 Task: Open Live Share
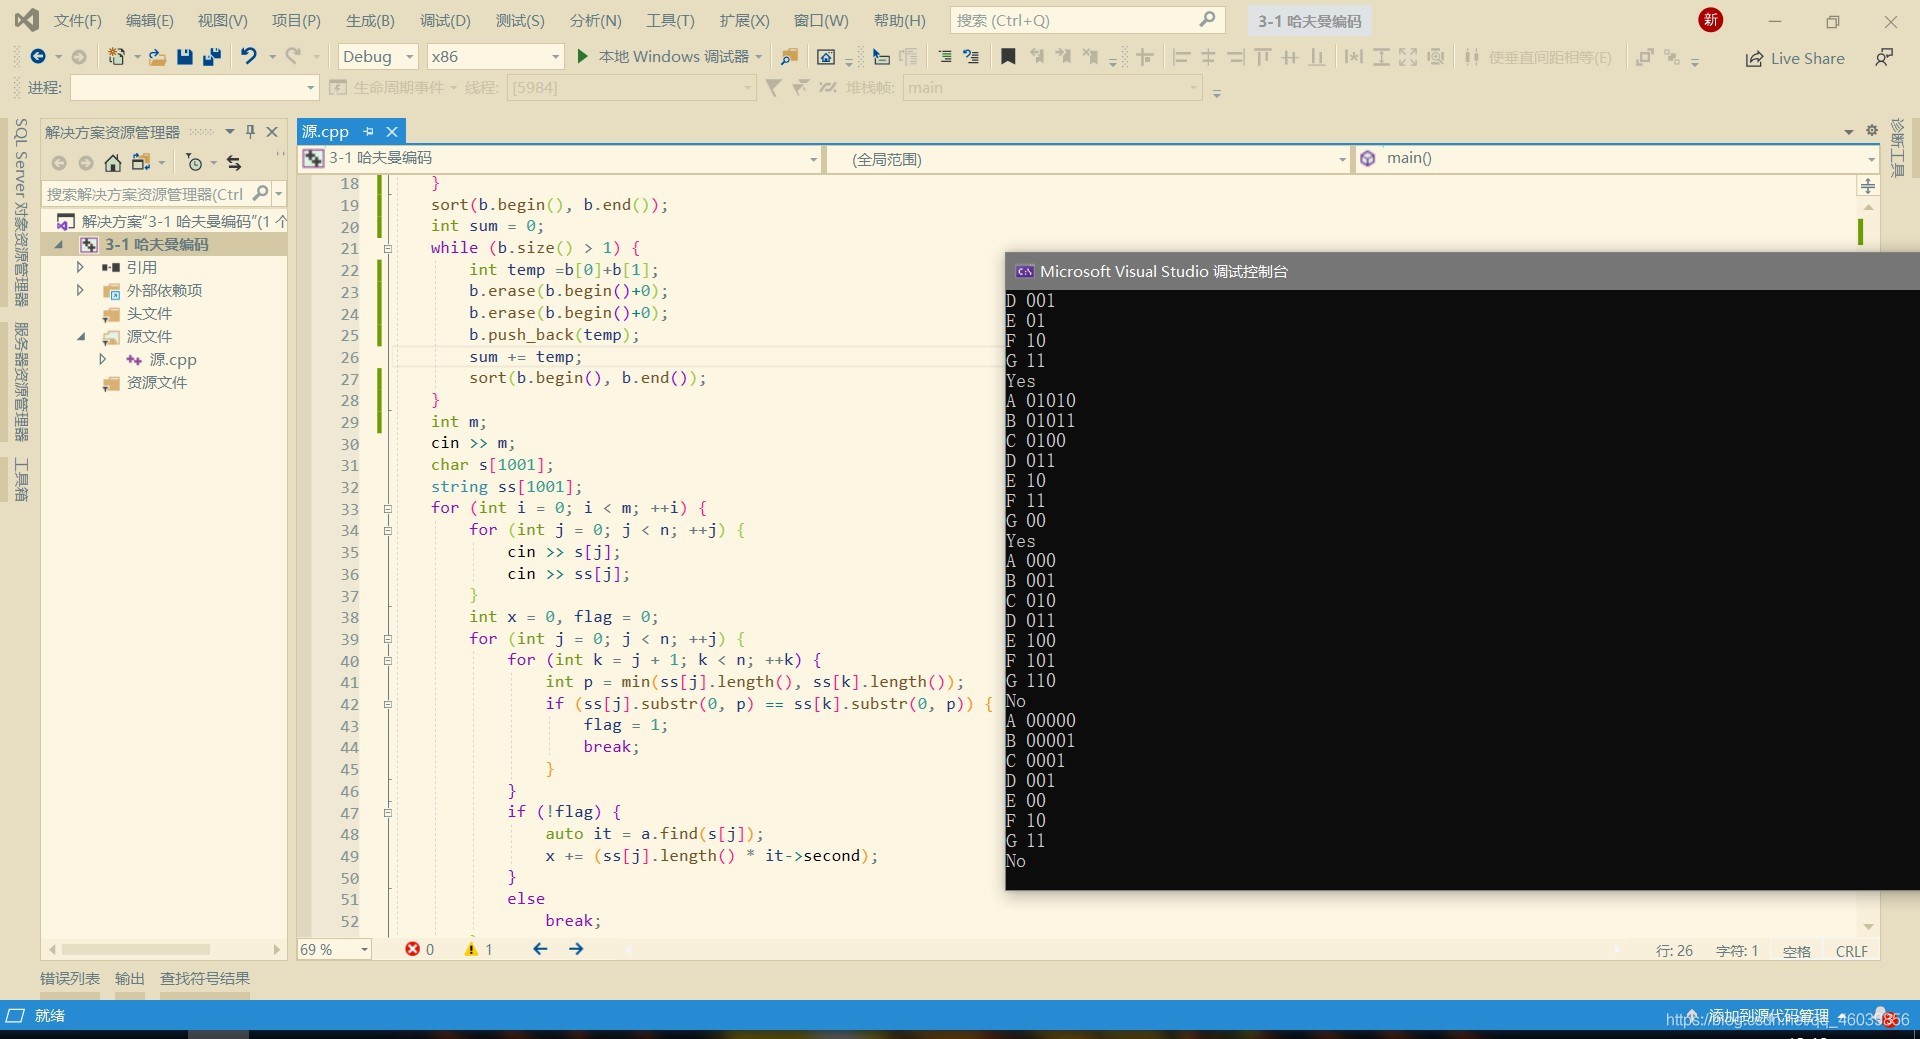(x=1795, y=58)
